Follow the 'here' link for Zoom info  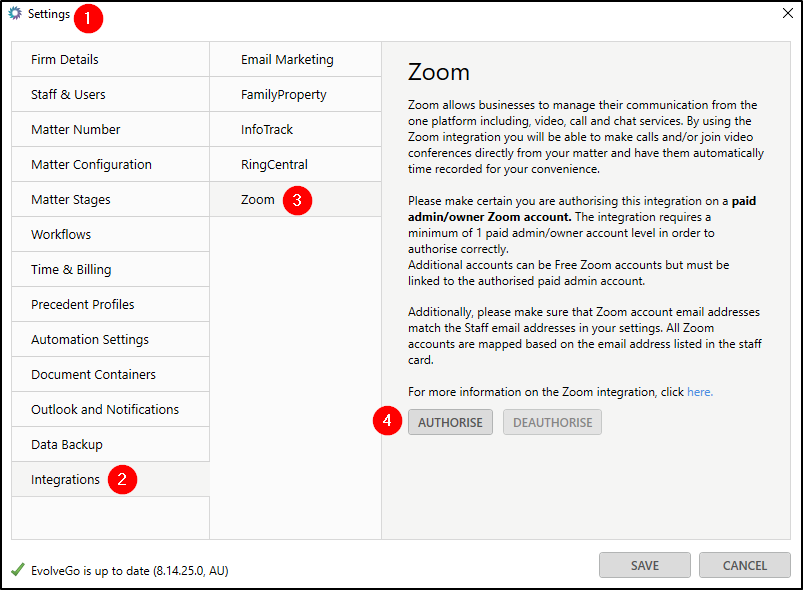tap(700, 392)
